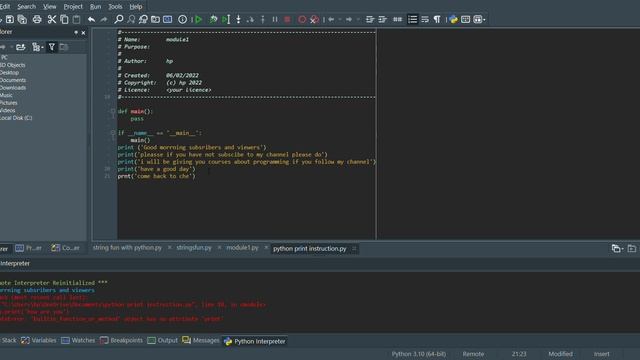Open the View menu
Viewport: 640px width, 360px height.
pos(49,7)
